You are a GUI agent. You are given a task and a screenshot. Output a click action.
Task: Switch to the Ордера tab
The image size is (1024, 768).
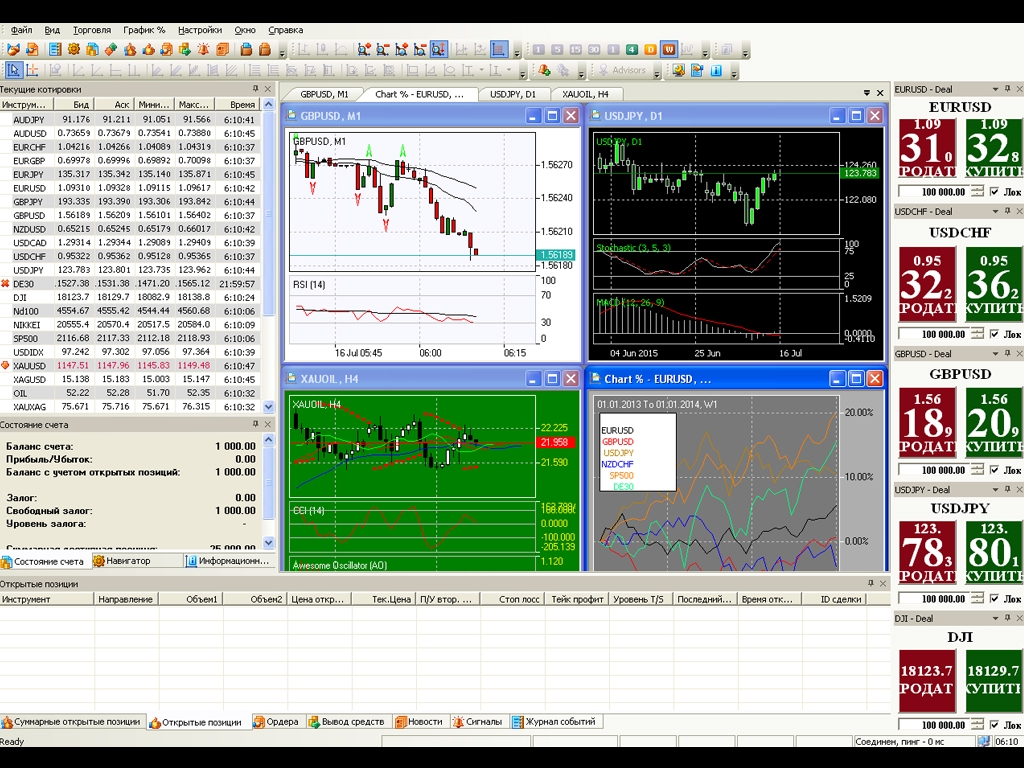pyautogui.click(x=276, y=722)
